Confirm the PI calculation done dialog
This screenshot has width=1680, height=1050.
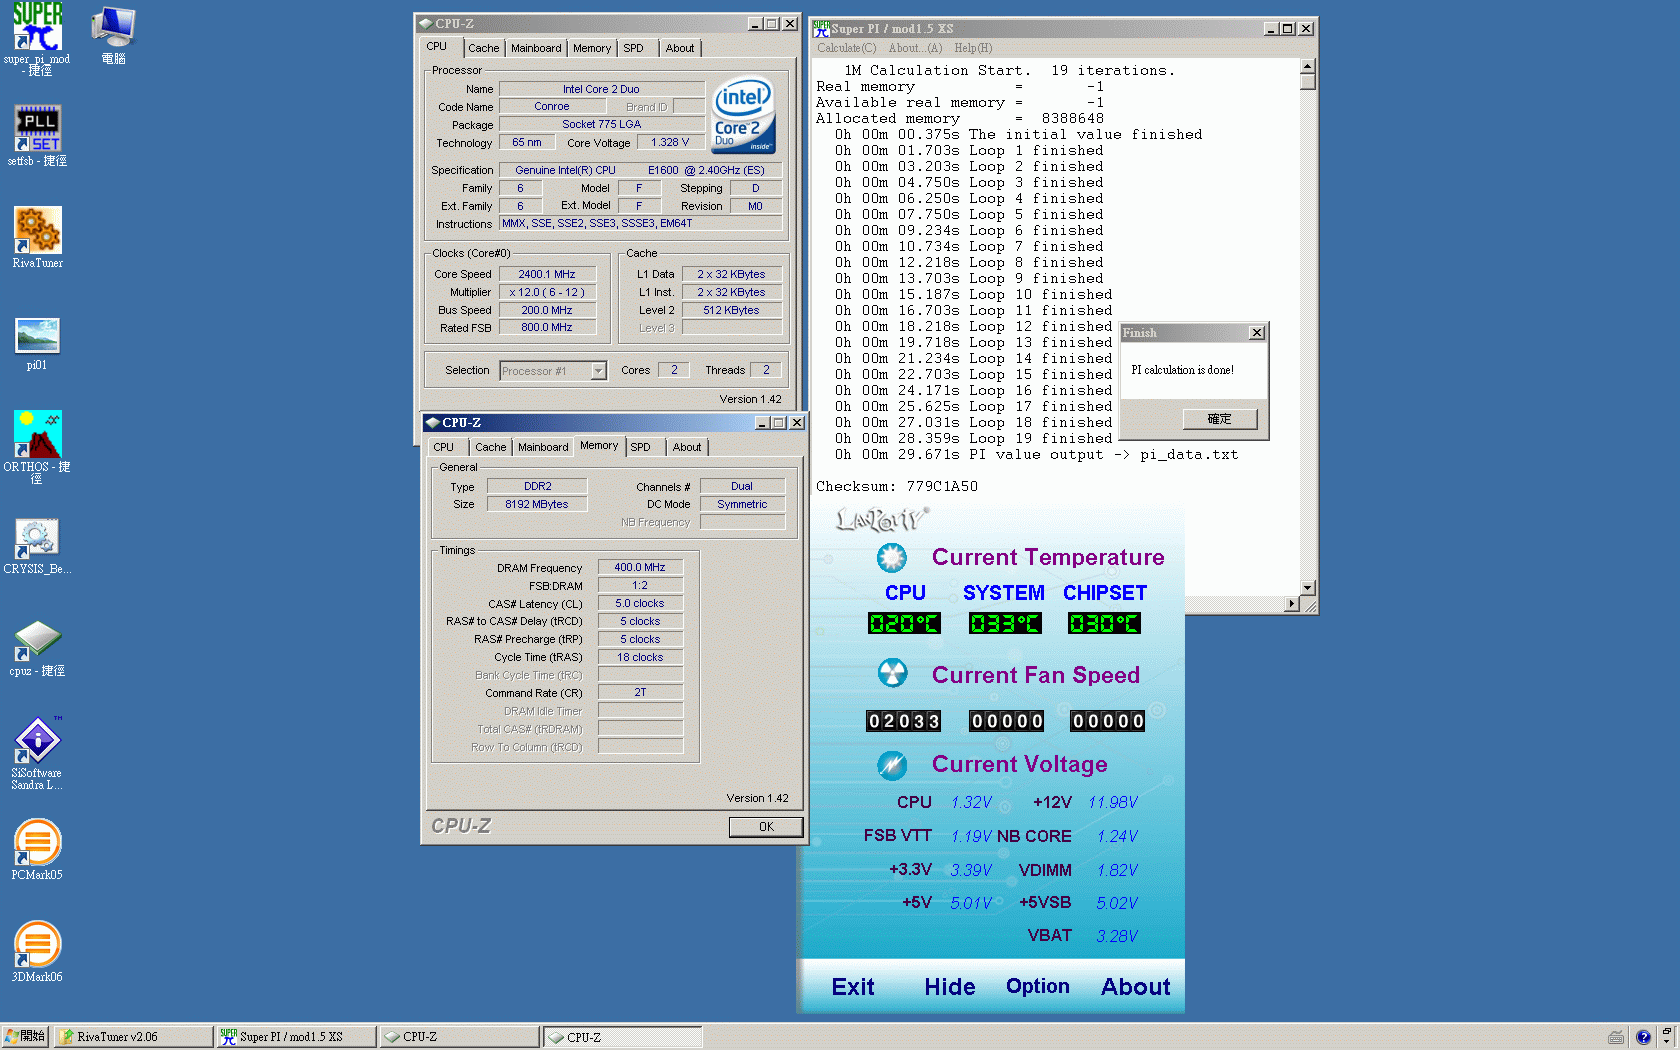[1220, 419]
